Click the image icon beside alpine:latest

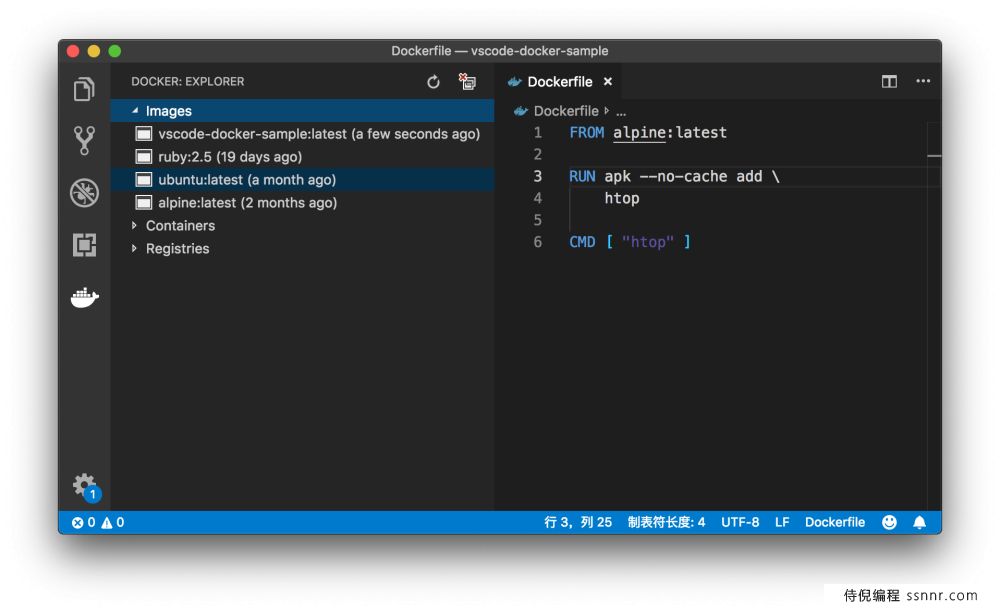pos(144,203)
